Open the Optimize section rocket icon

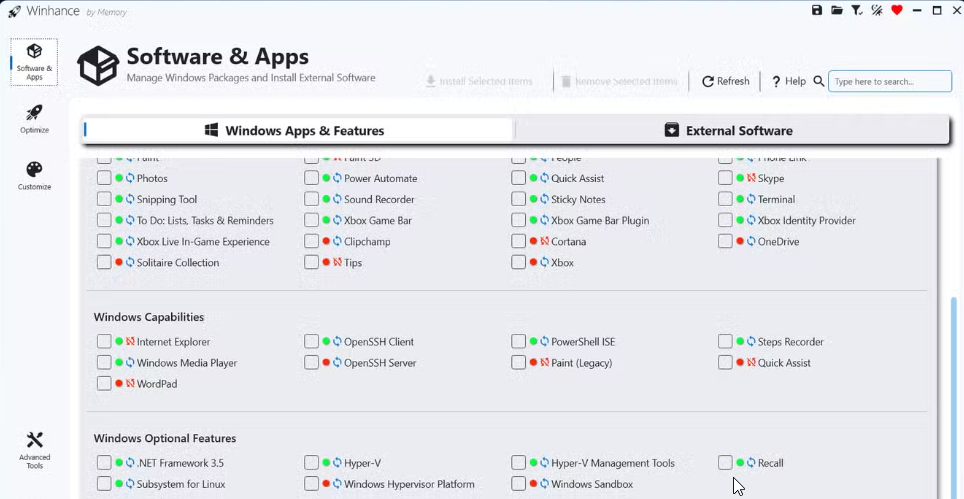(x=34, y=113)
